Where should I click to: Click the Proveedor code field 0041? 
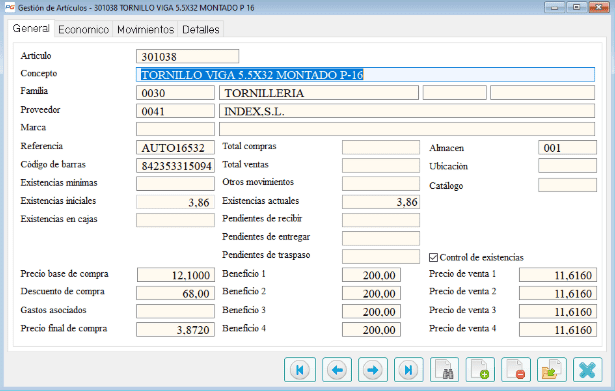pos(175,111)
